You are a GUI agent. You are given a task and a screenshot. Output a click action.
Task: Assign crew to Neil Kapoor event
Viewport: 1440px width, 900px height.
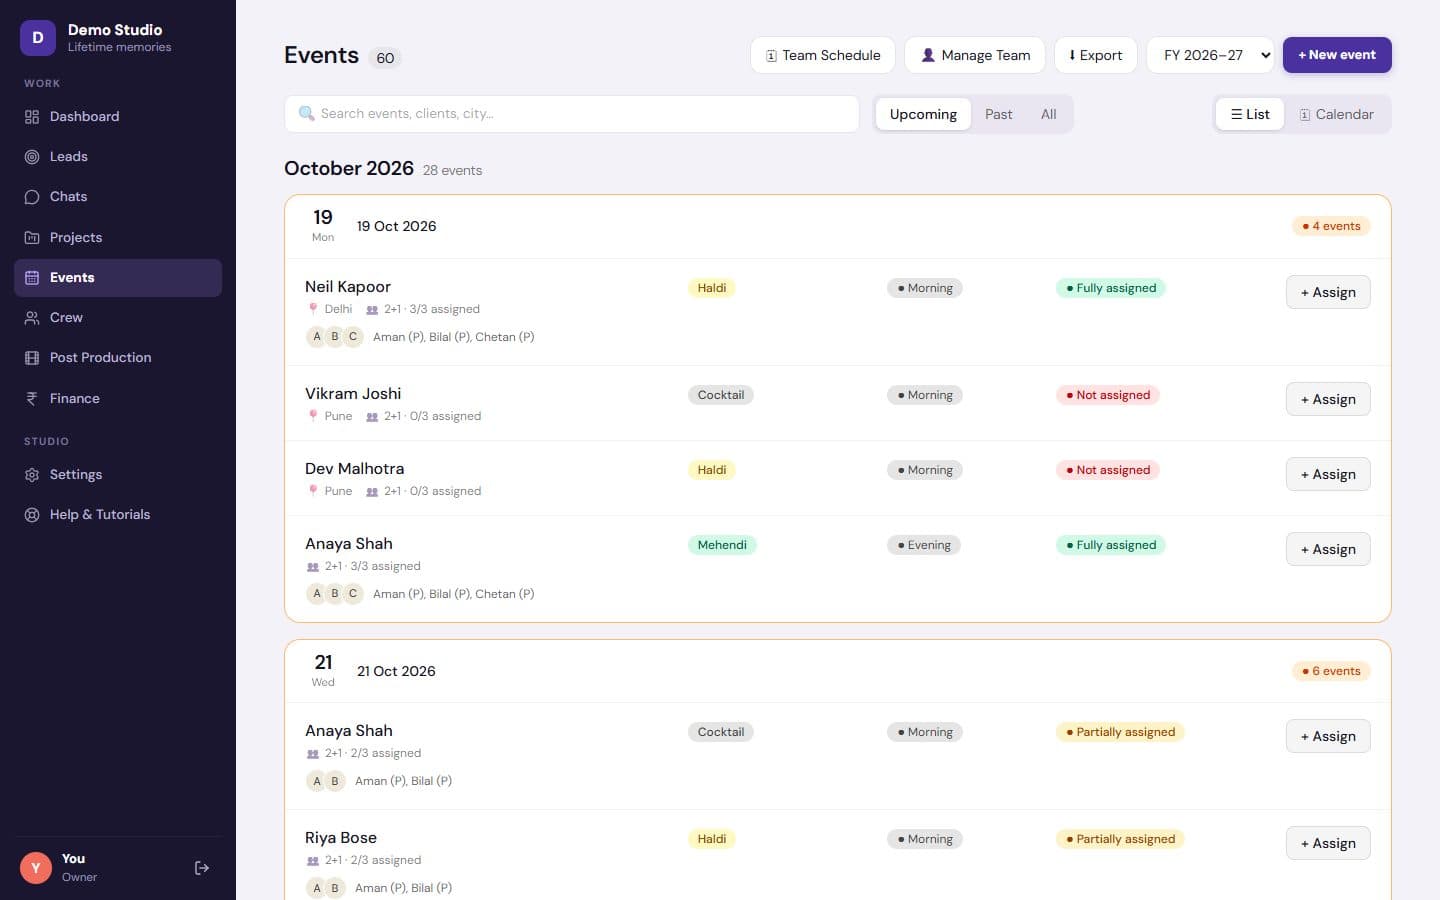1328,292
